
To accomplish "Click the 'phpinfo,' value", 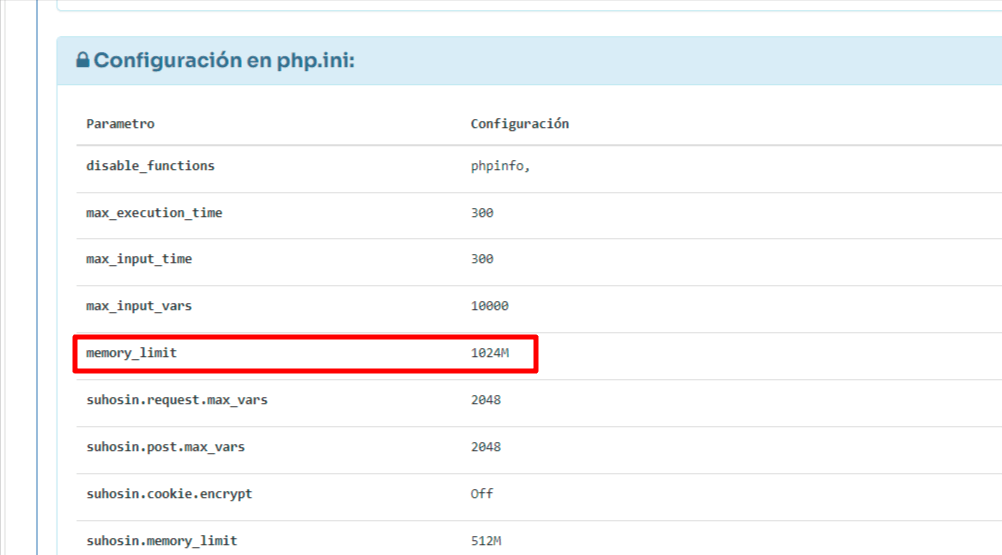I will tap(500, 166).
